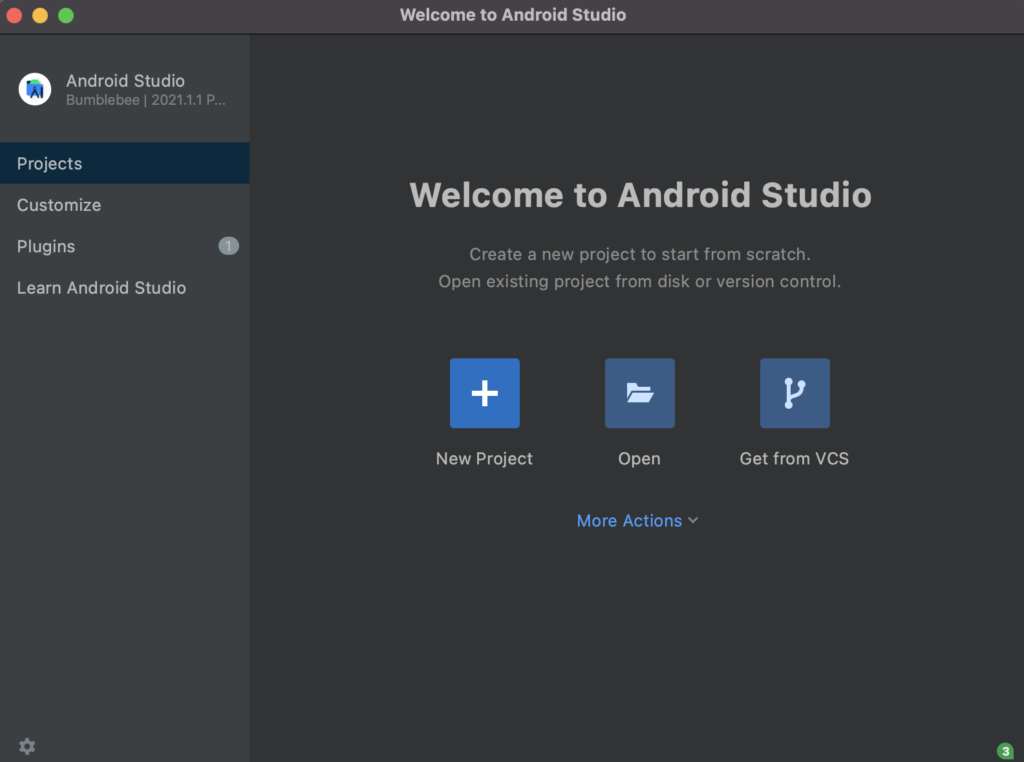
Task: Click the New Project label
Action: 484,458
